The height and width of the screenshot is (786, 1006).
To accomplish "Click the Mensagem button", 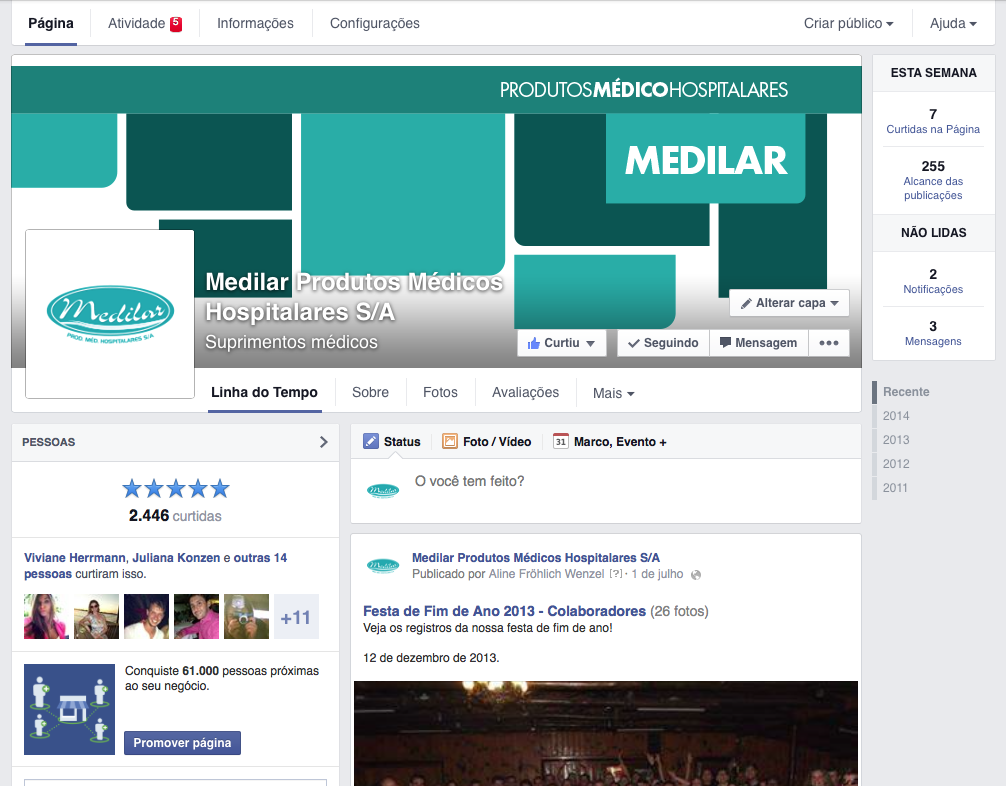I will coord(759,343).
